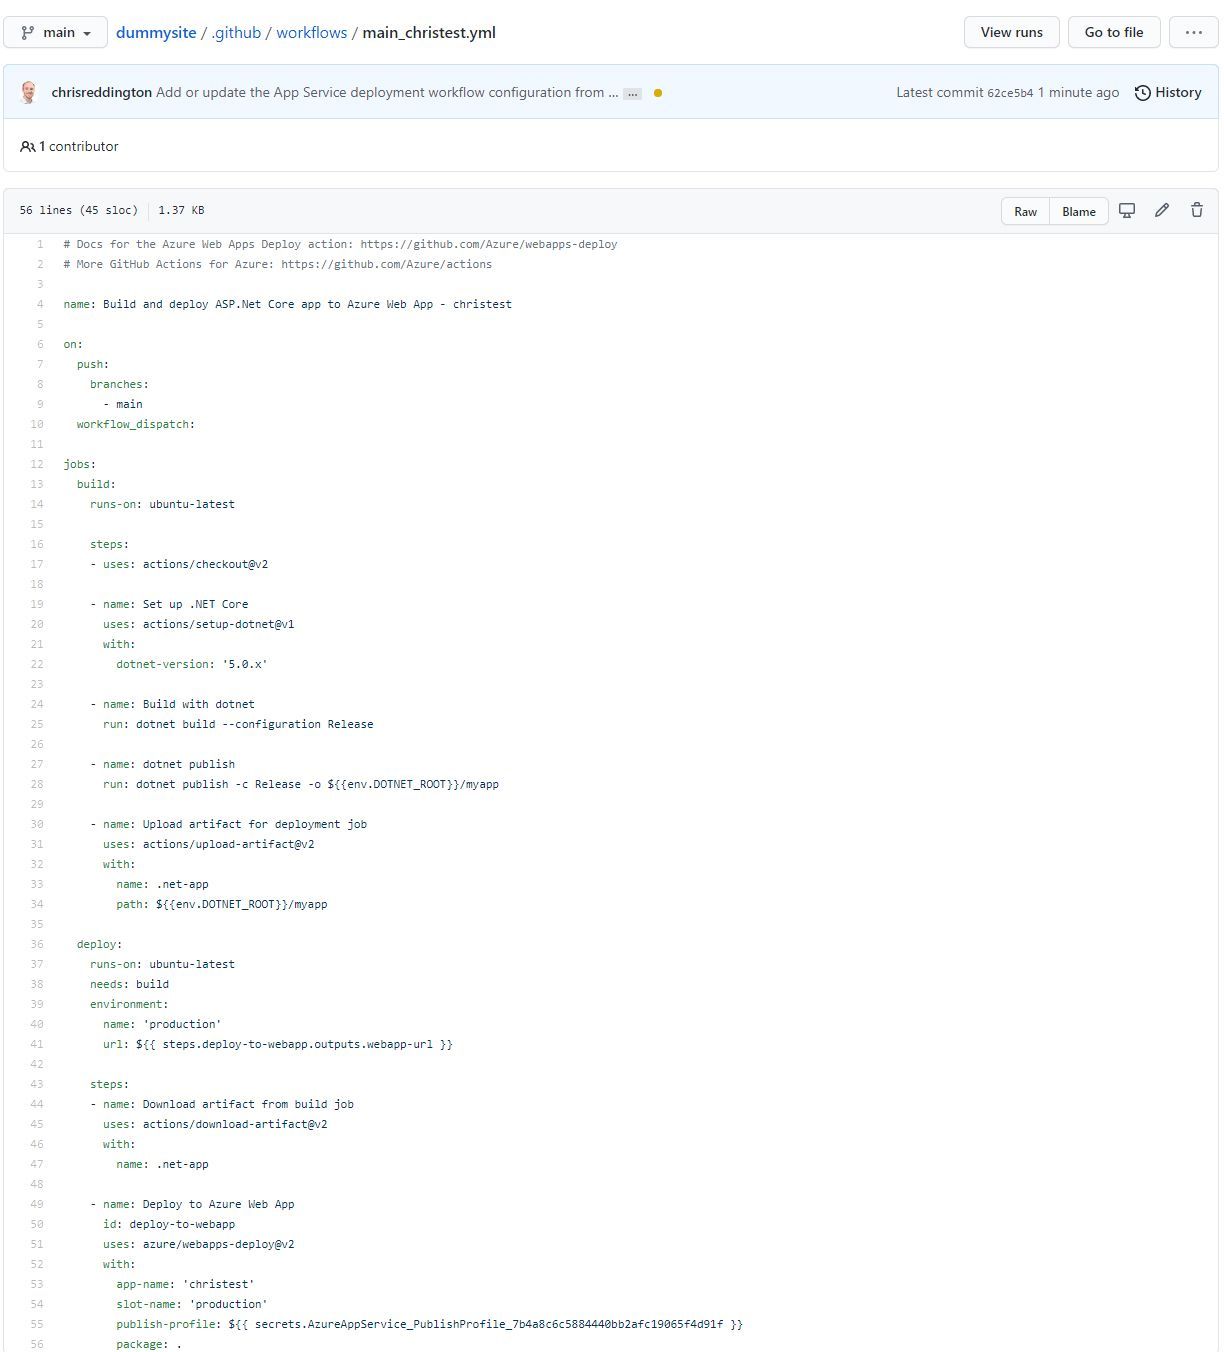This screenshot has height=1352, width=1224.
Task: Expand the truncated commit message ellipsis
Action: coord(632,93)
